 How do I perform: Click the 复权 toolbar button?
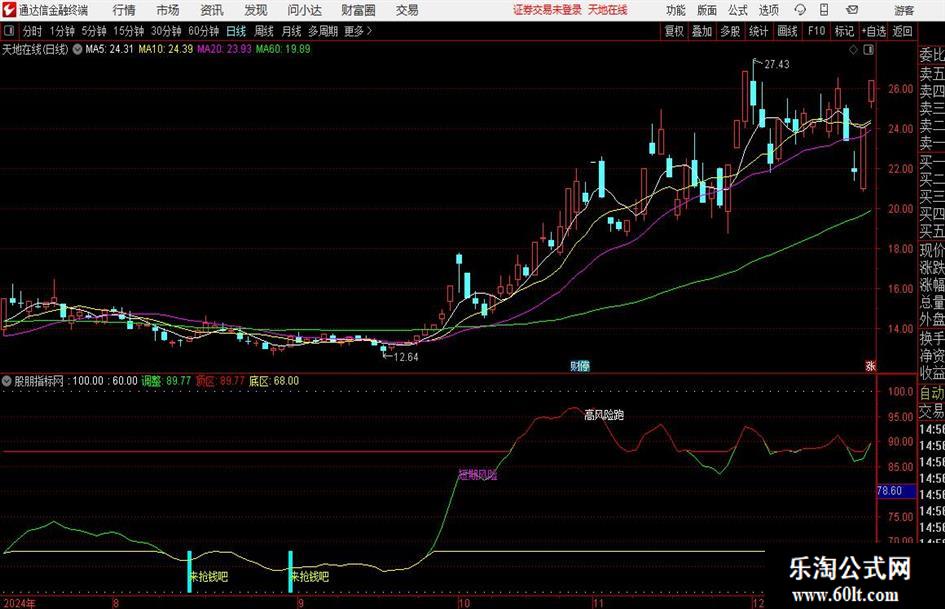point(674,31)
